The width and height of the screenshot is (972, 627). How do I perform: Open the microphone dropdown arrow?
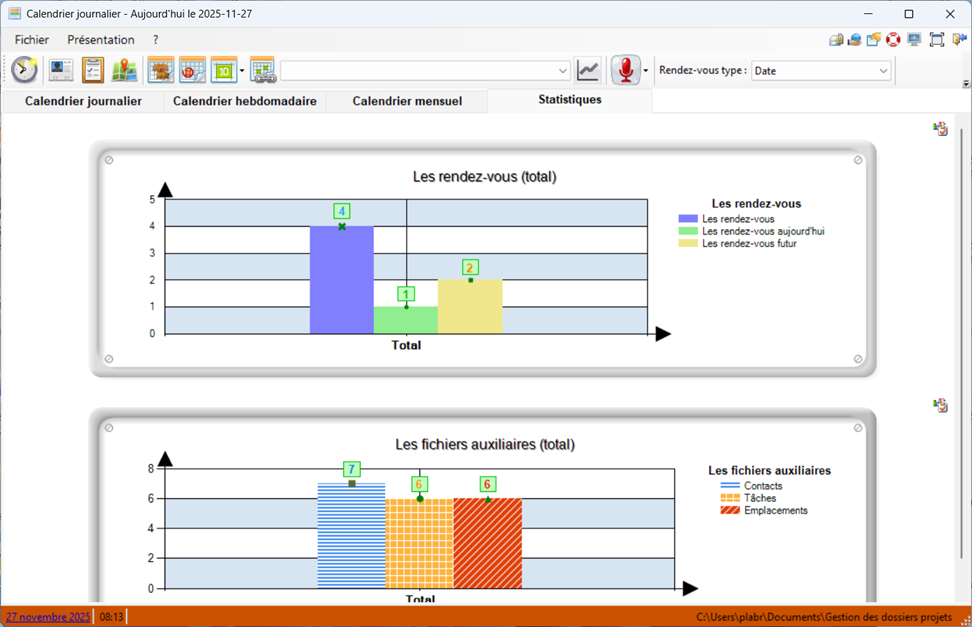point(646,71)
